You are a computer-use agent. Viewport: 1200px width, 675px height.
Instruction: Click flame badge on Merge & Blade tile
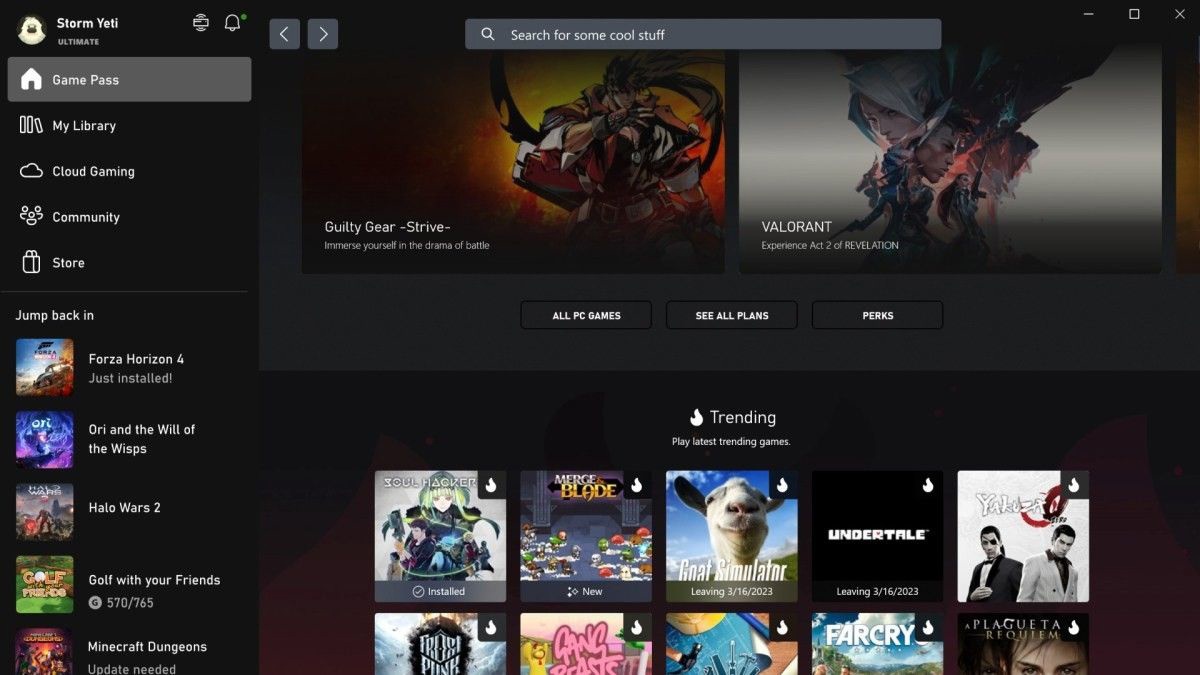pos(637,485)
